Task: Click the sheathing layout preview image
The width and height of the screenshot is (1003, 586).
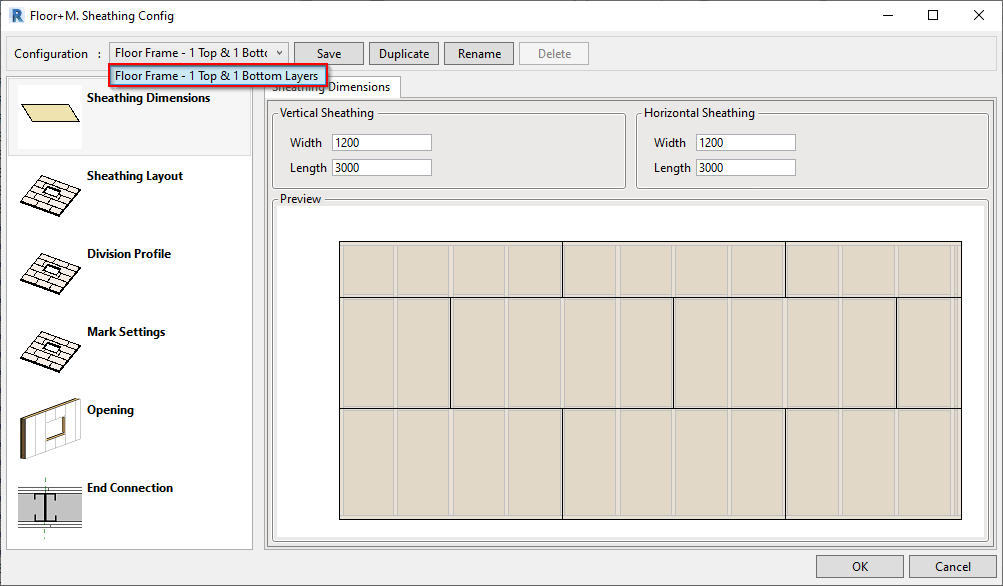Action: click(x=650, y=380)
